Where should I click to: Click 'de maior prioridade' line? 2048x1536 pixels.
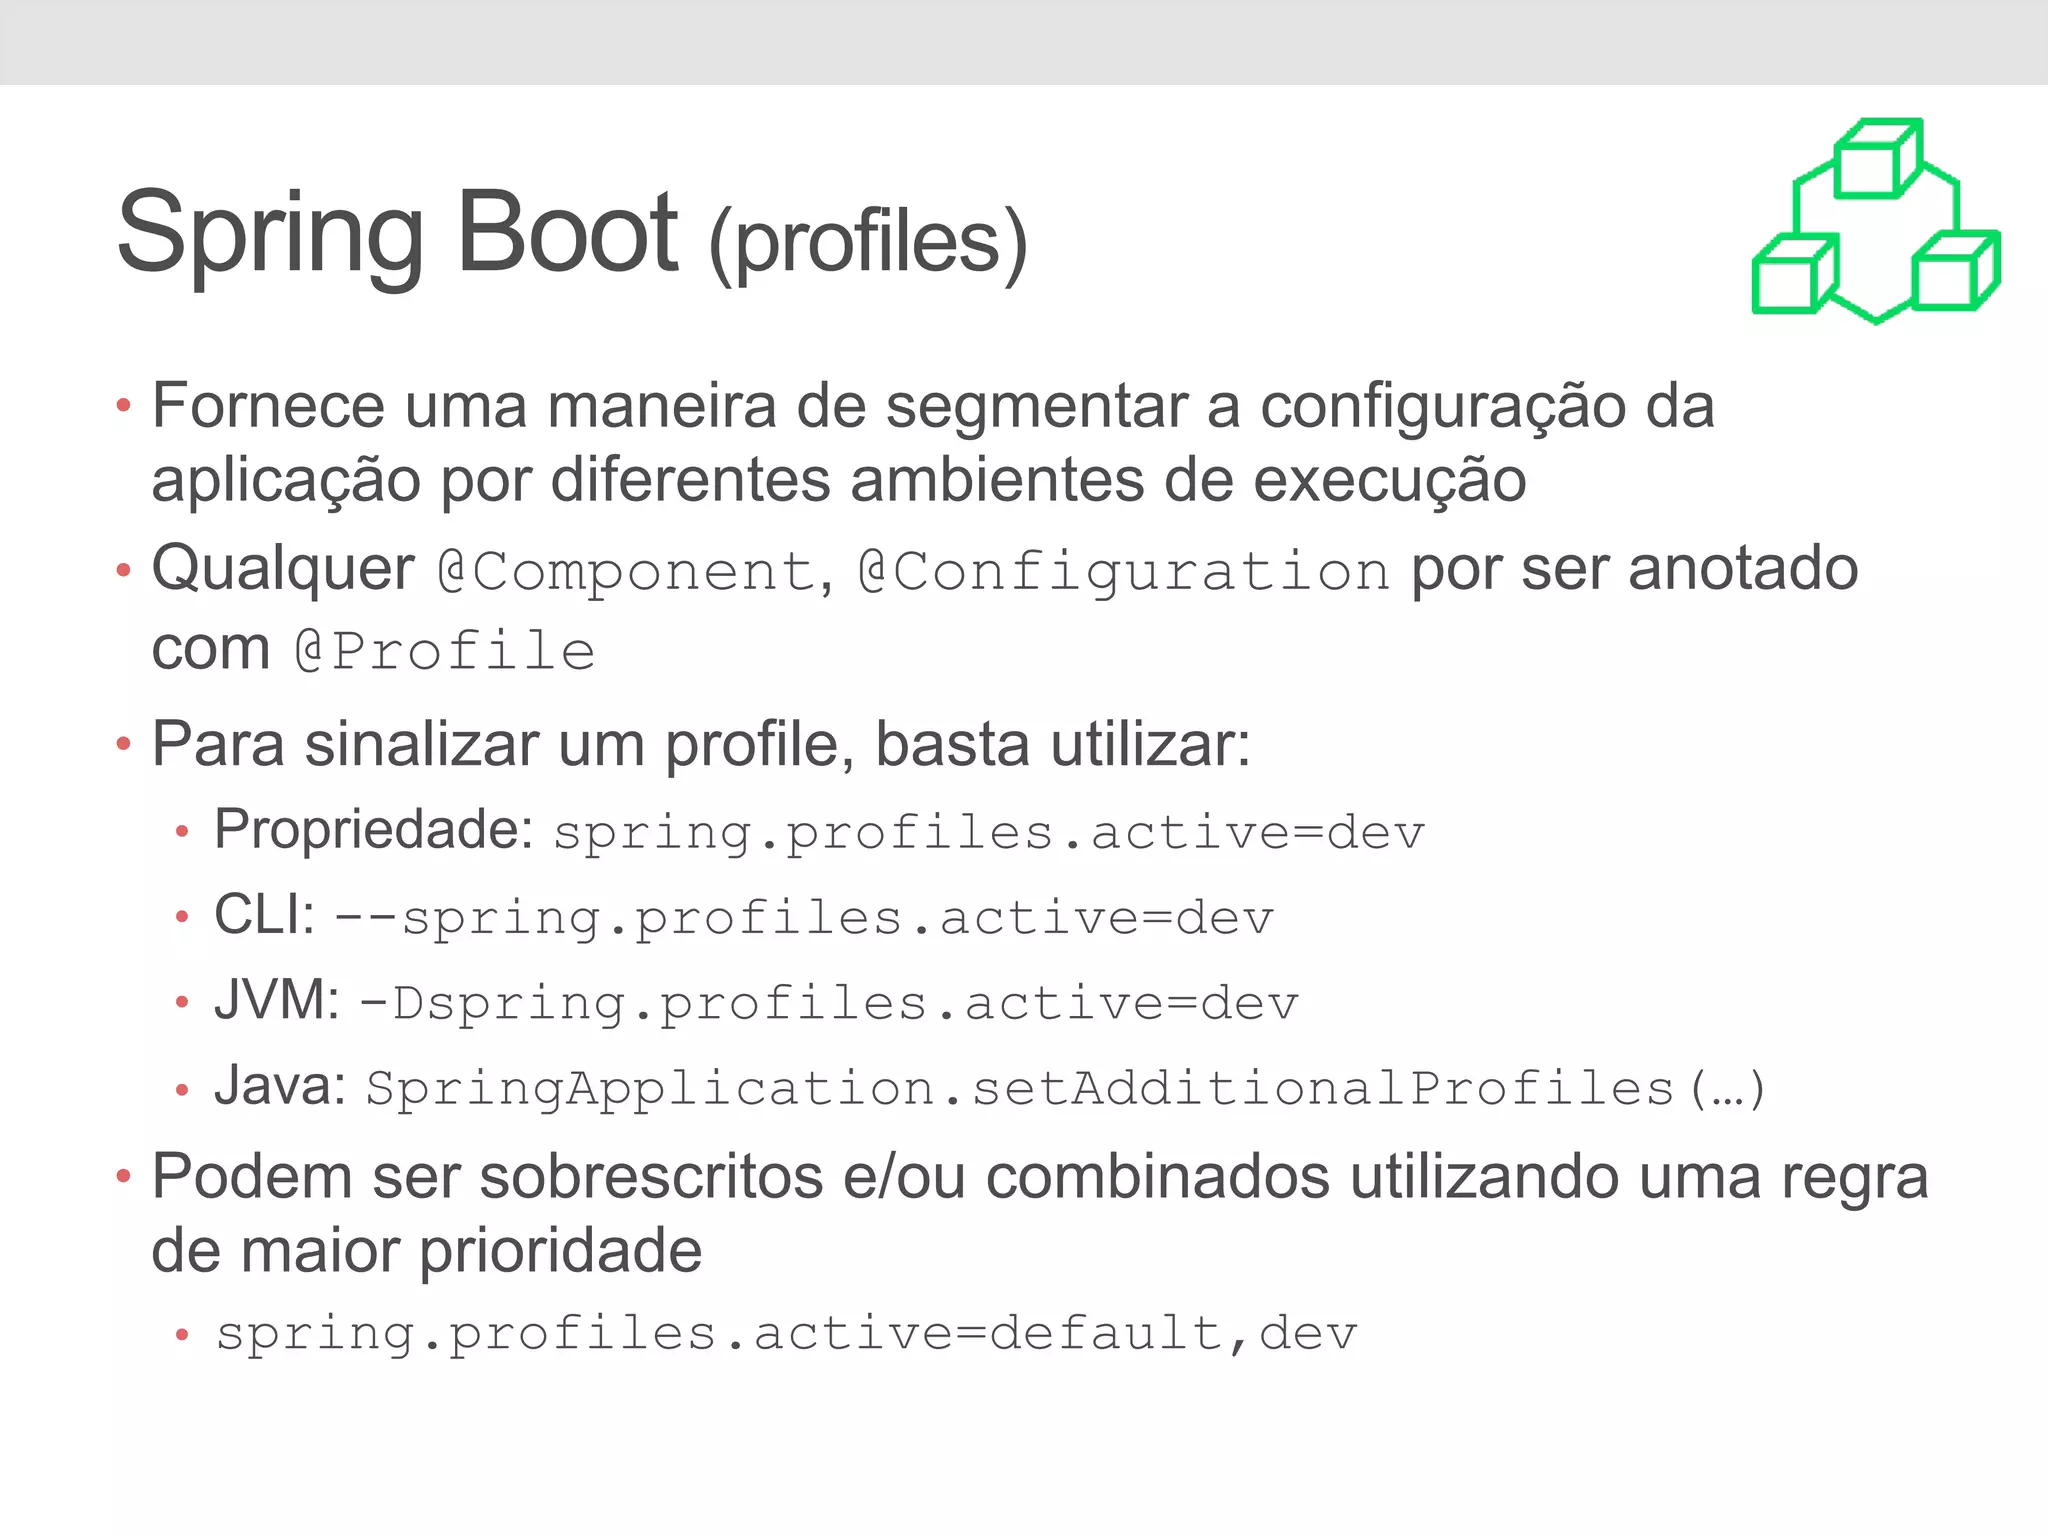point(427,1252)
